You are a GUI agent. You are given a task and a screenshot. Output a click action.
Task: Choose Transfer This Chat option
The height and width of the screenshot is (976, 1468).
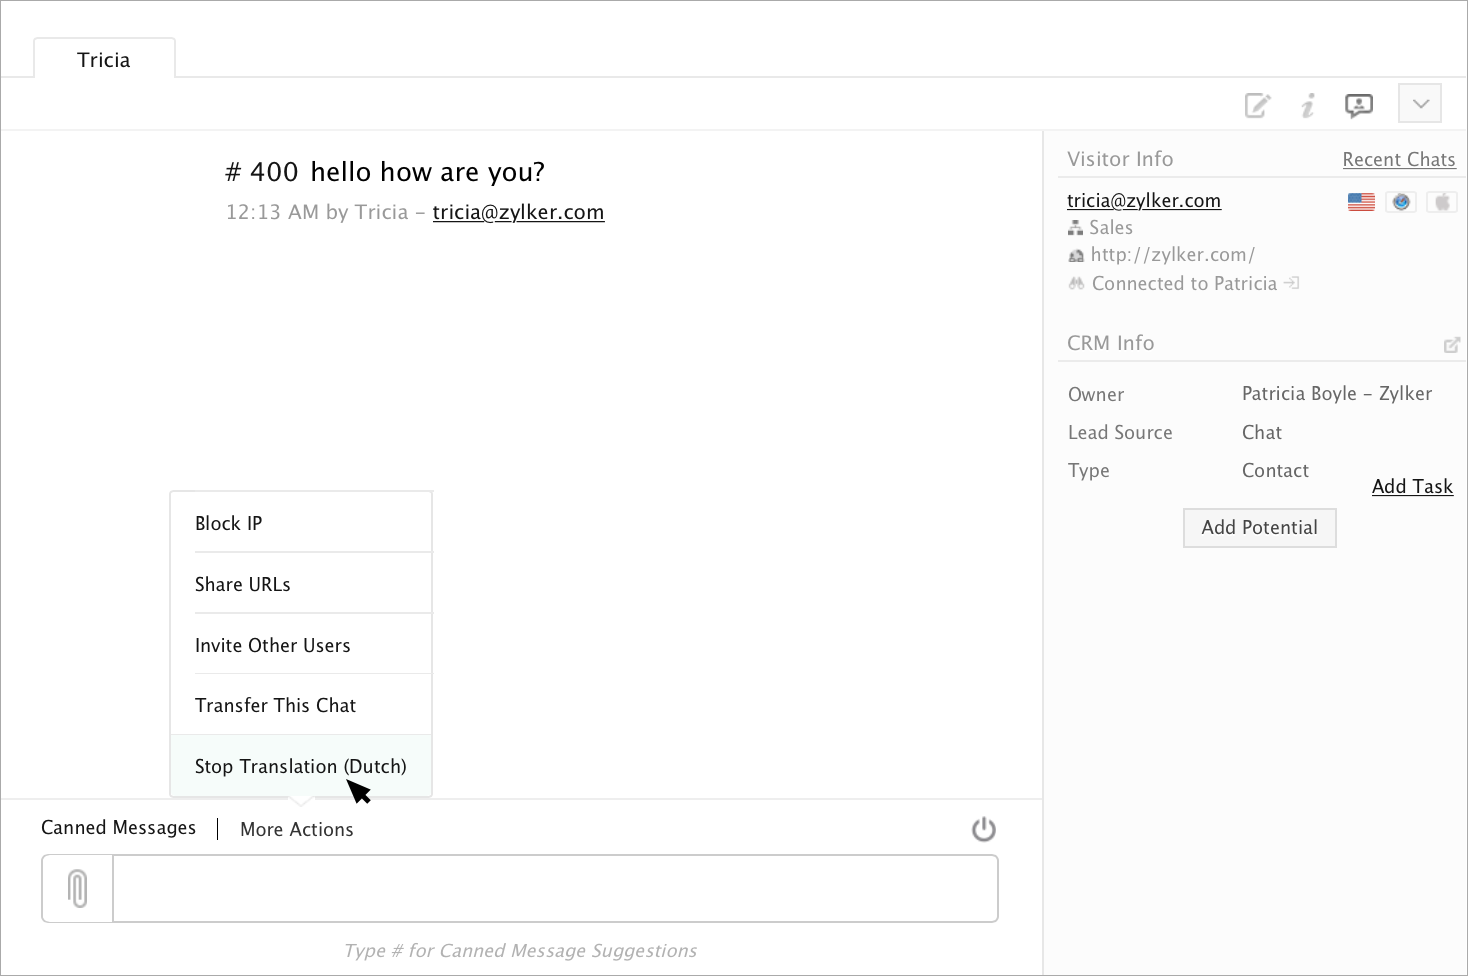coord(275,706)
